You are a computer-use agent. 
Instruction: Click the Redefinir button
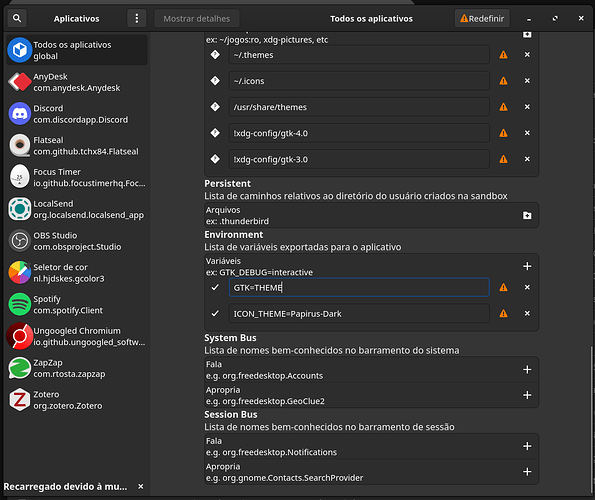482,18
